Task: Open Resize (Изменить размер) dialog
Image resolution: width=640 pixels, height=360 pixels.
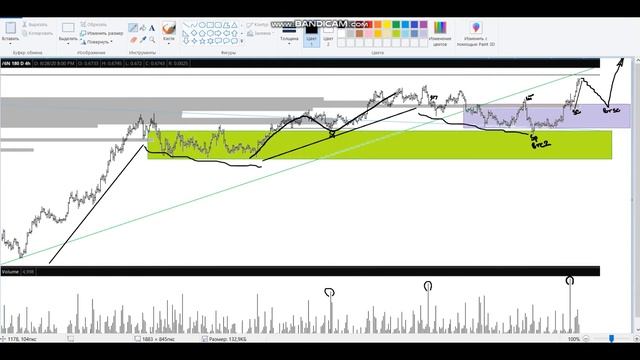Action: (102, 33)
